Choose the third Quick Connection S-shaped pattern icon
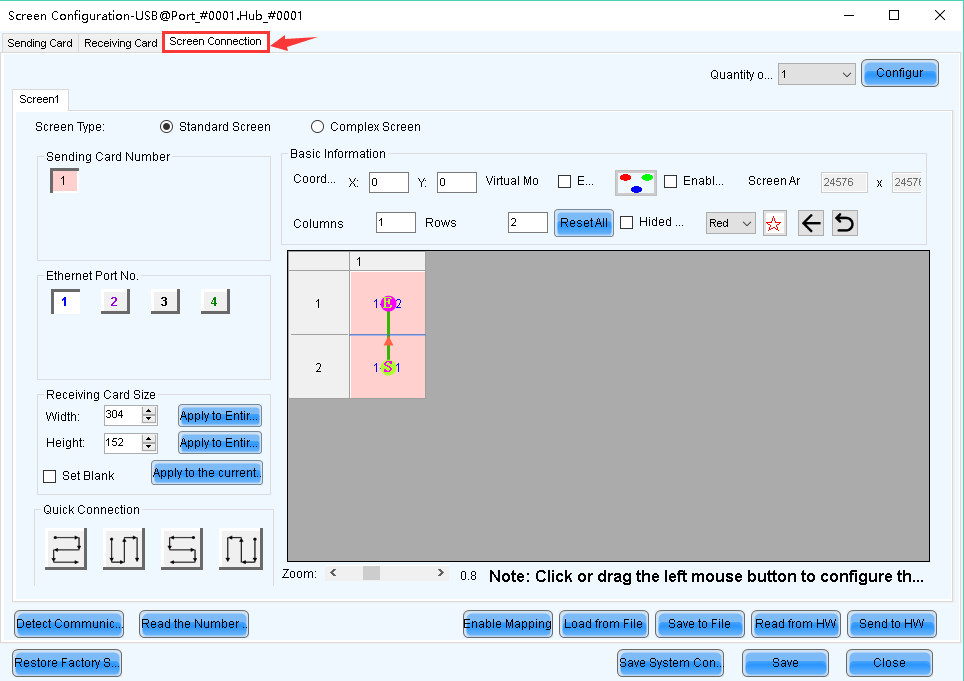This screenshot has width=964, height=681. 182,549
